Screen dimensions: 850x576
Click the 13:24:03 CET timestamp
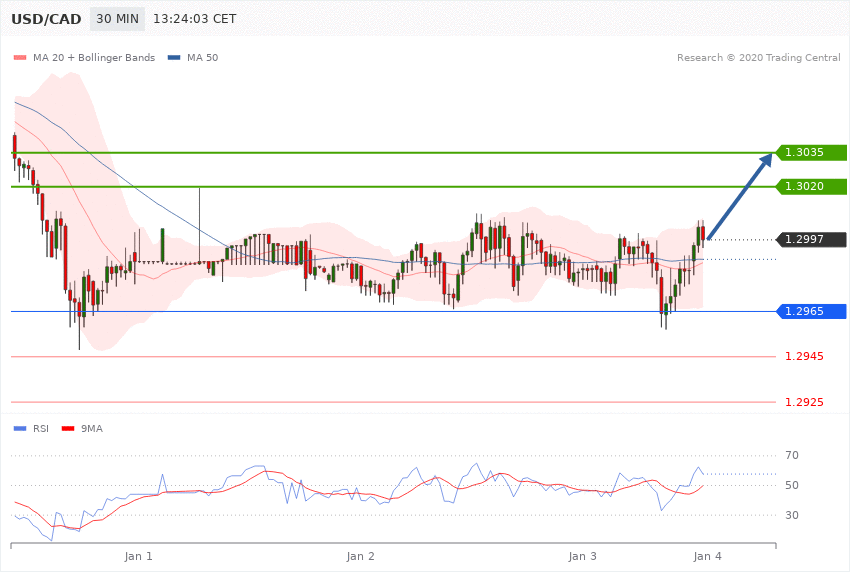click(195, 19)
